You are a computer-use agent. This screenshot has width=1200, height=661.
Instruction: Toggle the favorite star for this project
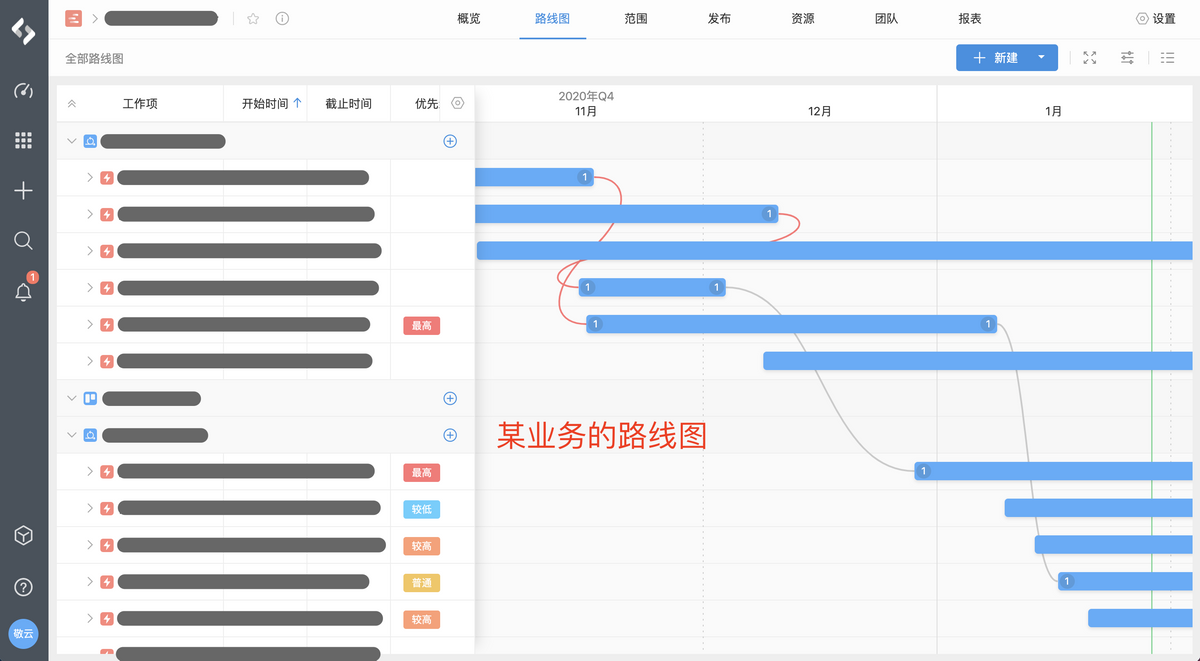pos(255,17)
